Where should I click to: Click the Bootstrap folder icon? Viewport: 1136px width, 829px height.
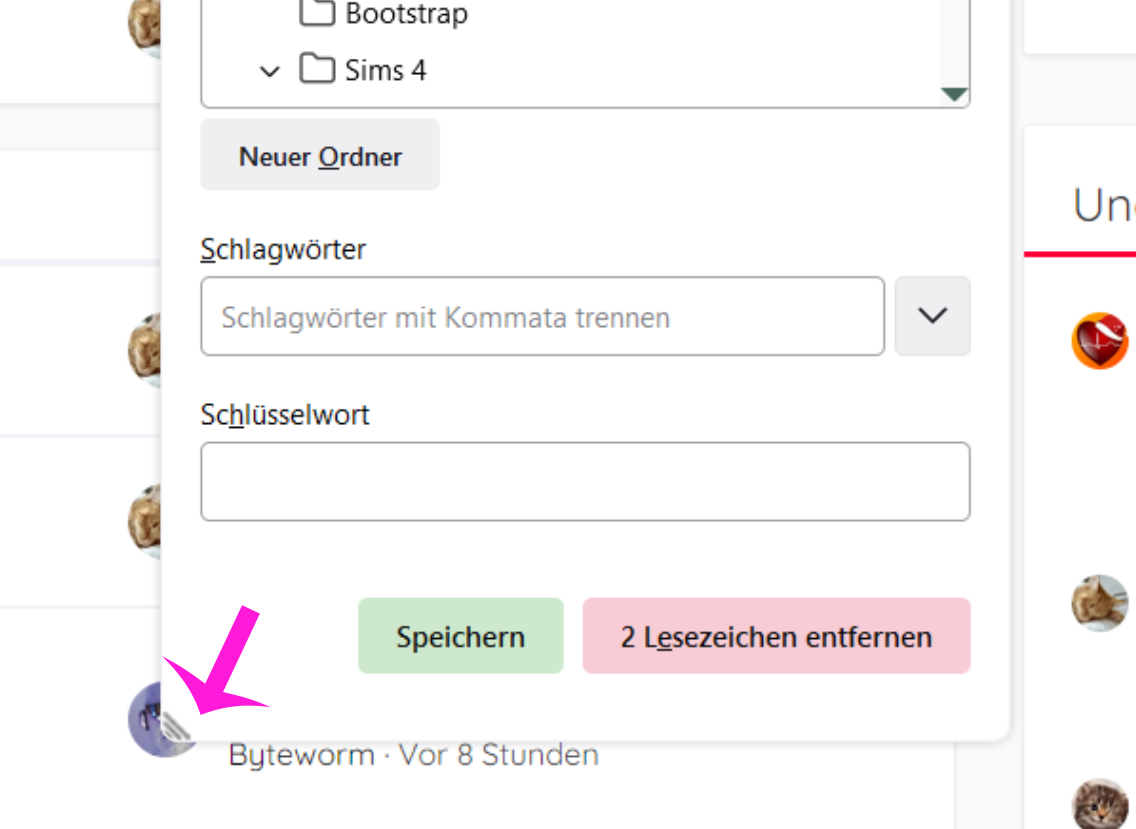317,14
